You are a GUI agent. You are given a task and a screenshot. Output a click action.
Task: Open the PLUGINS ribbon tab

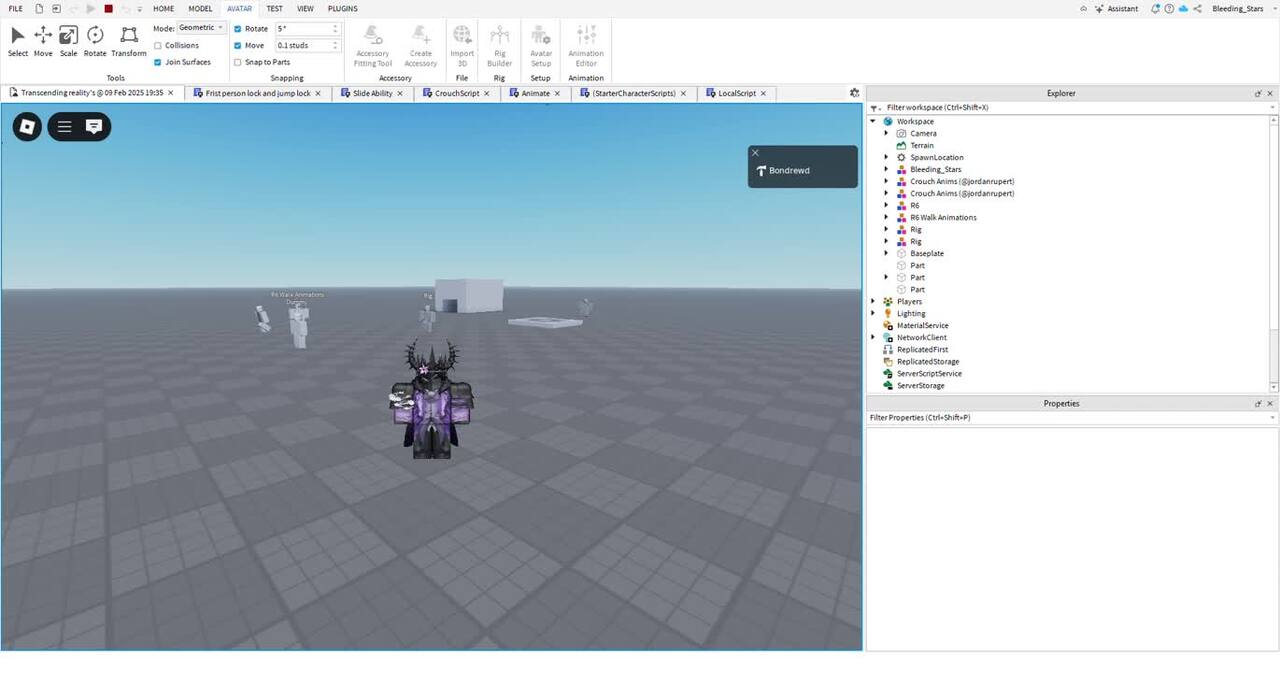point(343,9)
